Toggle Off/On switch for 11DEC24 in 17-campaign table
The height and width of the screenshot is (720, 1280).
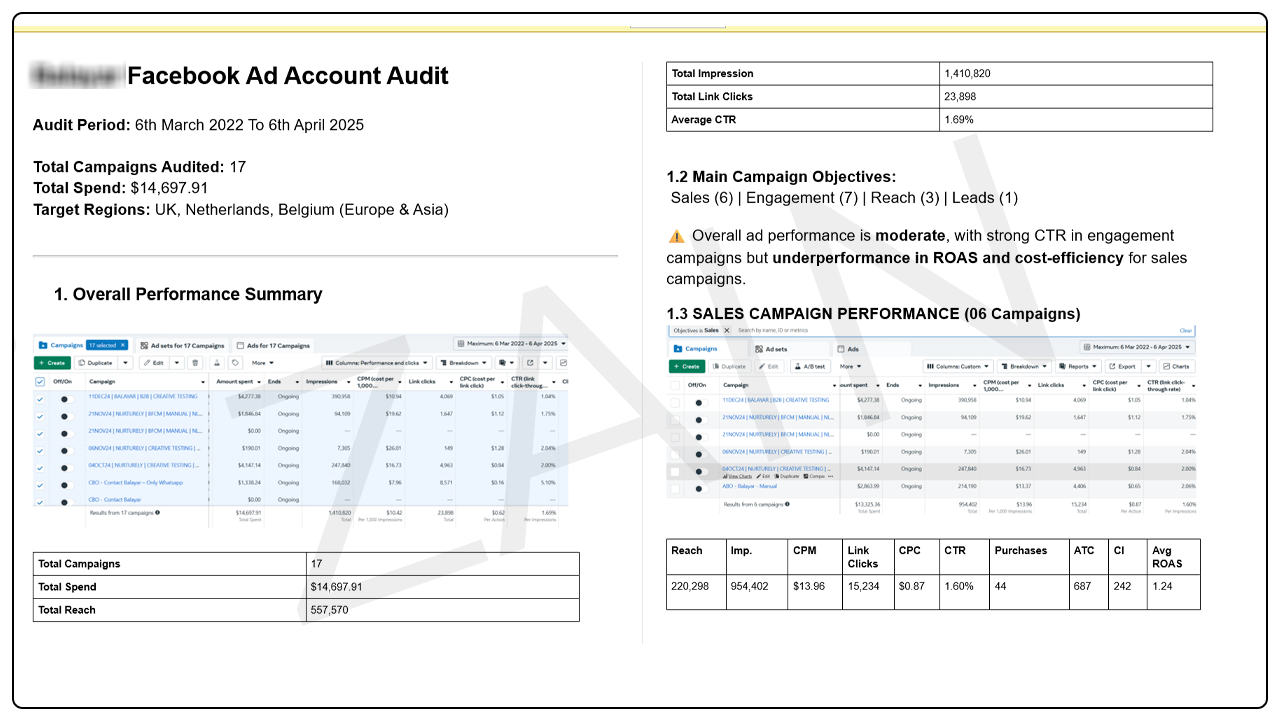pos(67,399)
